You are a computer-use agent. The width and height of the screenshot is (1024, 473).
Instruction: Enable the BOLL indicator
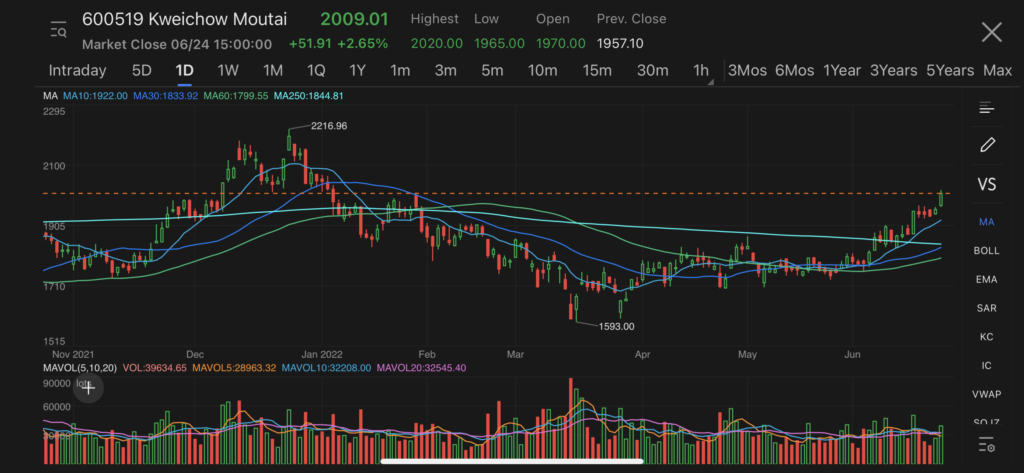[986, 251]
